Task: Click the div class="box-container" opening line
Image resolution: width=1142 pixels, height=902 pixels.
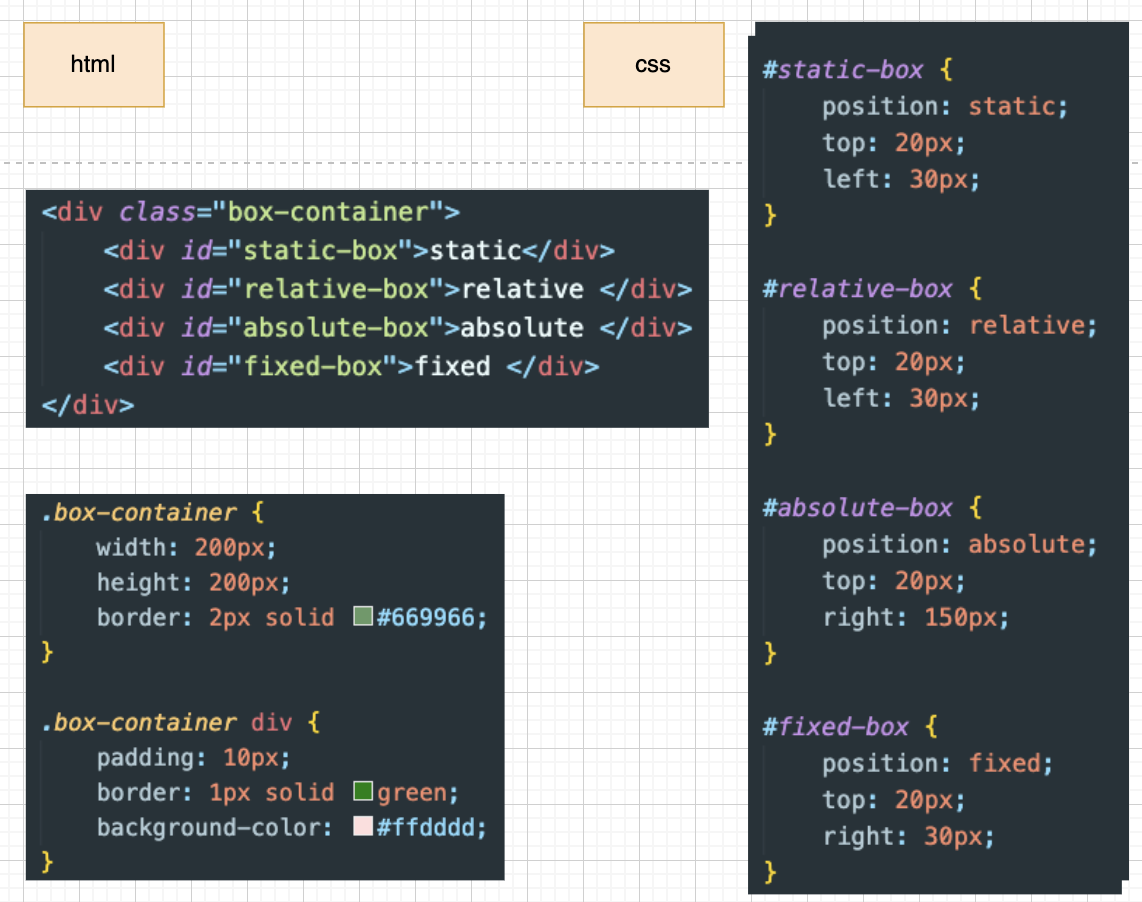Action: (251, 212)
